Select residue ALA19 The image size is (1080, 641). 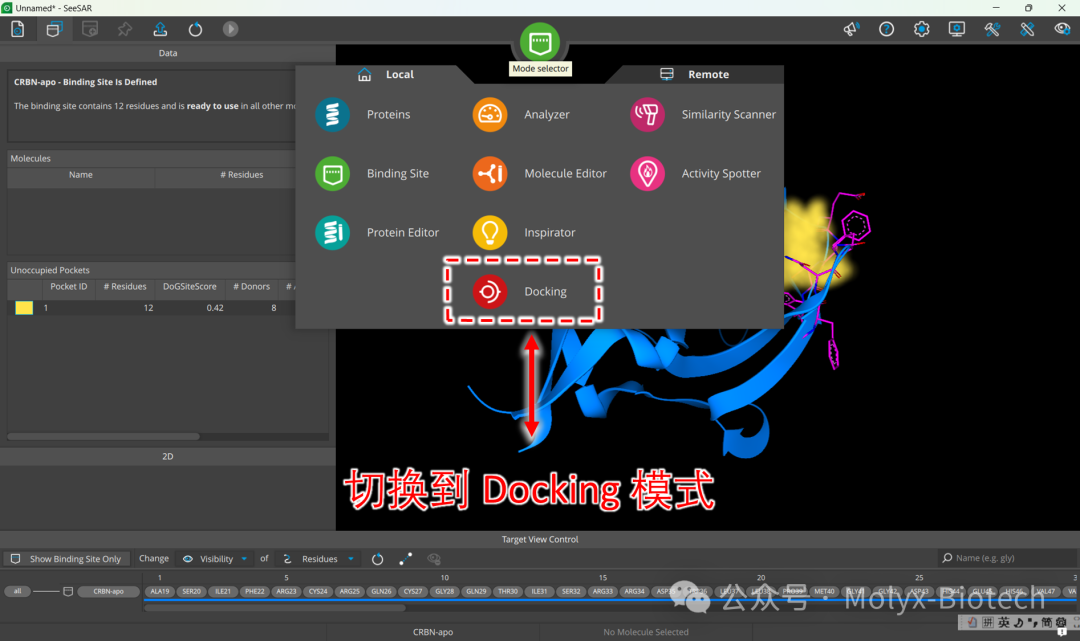point(160,591)
